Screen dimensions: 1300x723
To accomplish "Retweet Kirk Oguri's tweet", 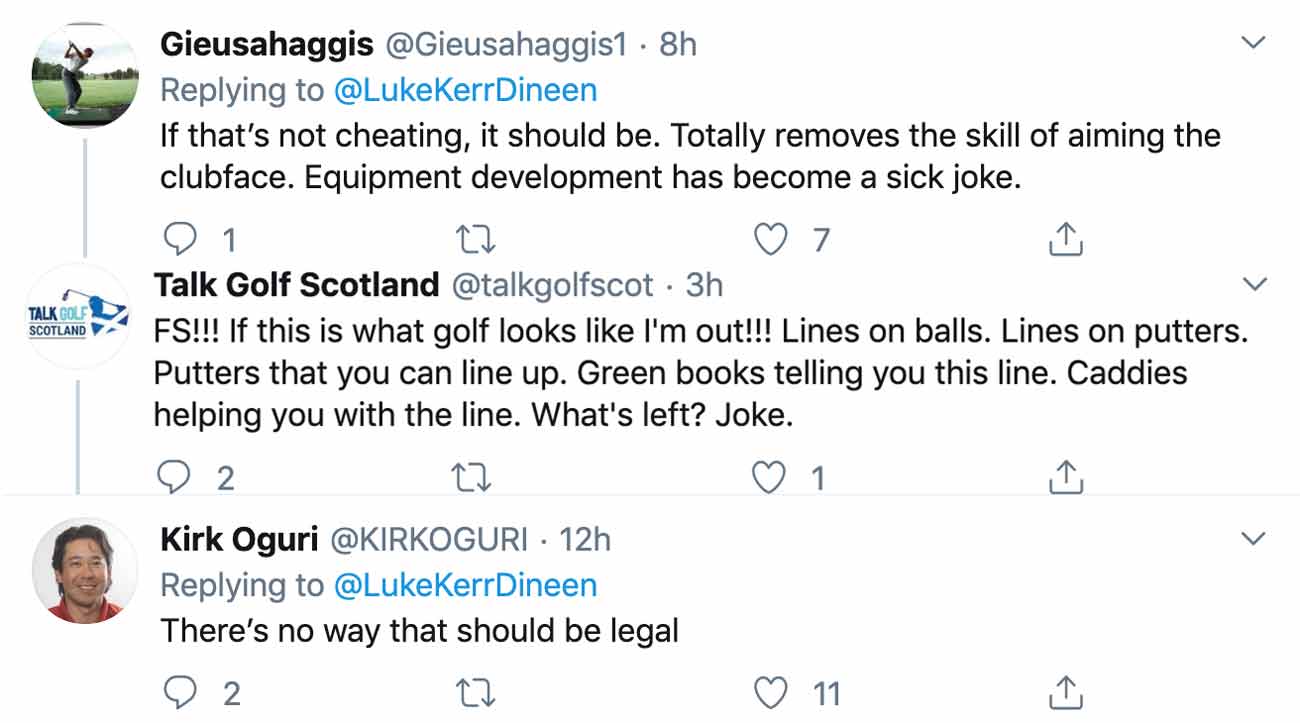I will click(x=473, y=692).
